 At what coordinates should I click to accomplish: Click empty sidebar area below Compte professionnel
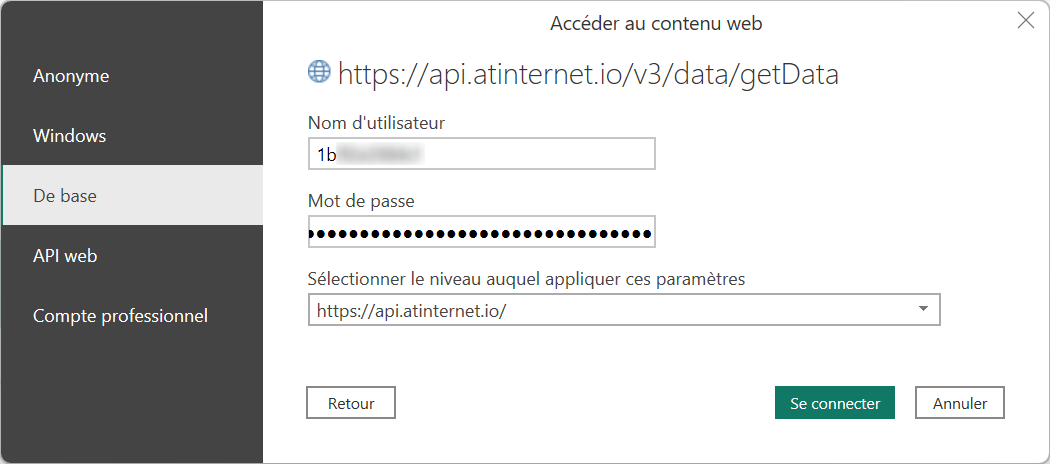click(131, 400)
